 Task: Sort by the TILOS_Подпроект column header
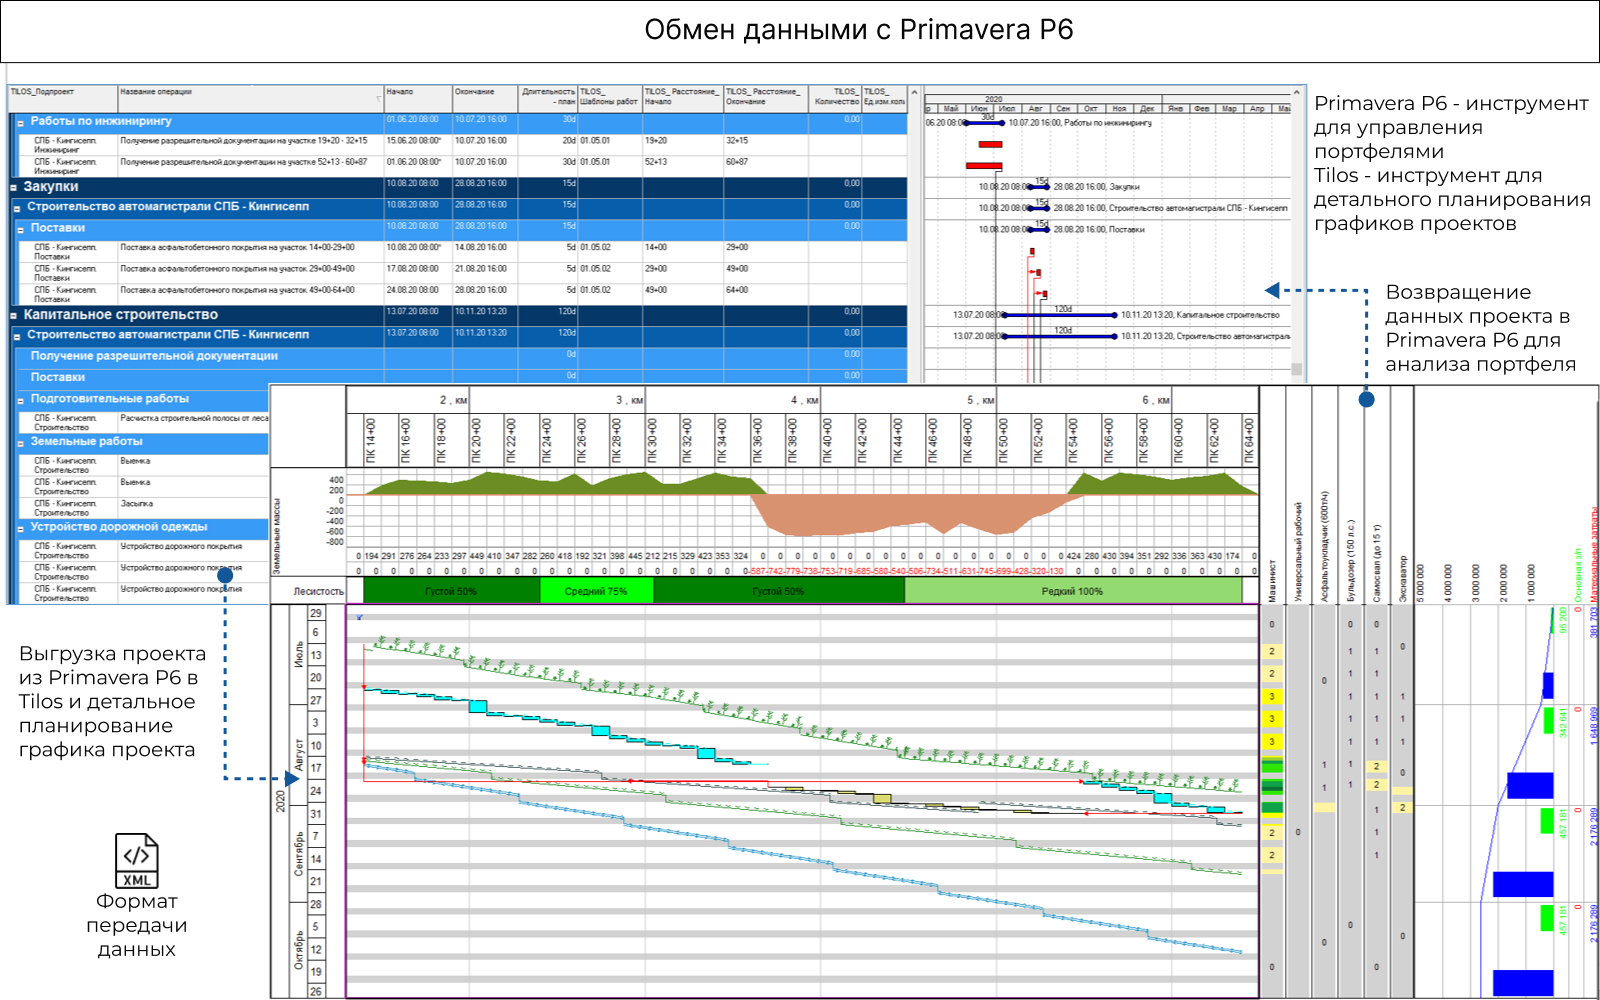pos(63,97)
